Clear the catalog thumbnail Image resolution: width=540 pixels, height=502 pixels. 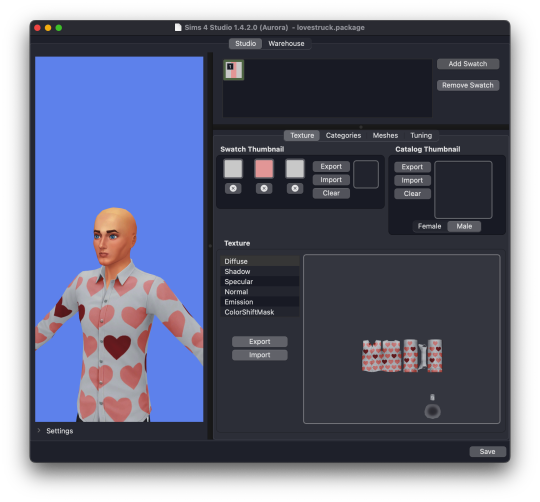pos(412,194)
